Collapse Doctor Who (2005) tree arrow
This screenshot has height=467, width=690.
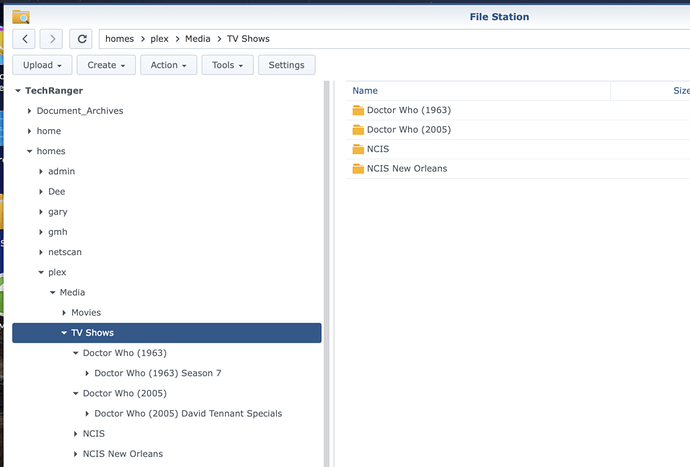click(x=76, y=393)
